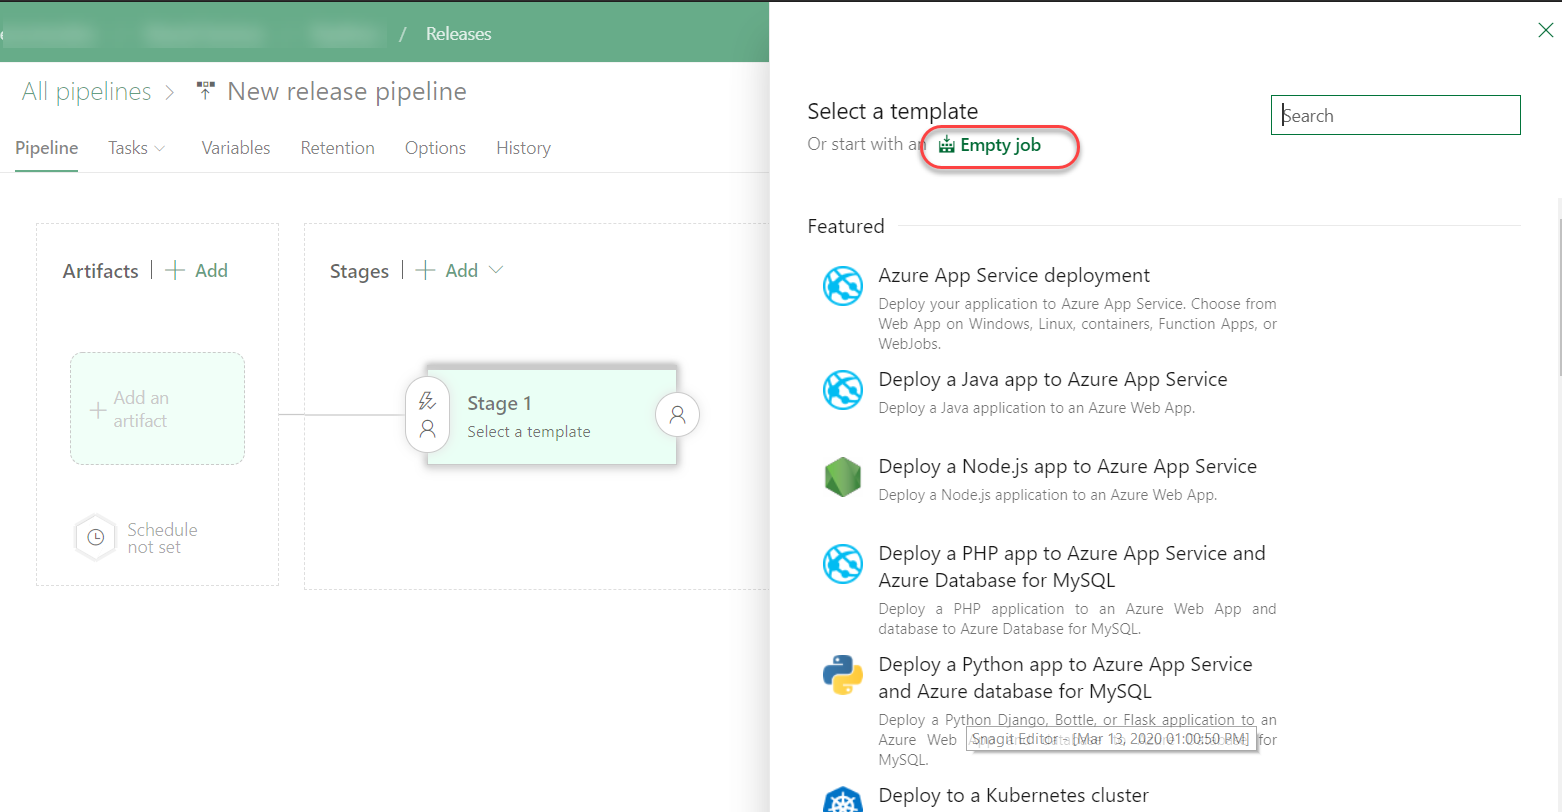Click the Deploy a Java app icon

(x=843, y=390)
